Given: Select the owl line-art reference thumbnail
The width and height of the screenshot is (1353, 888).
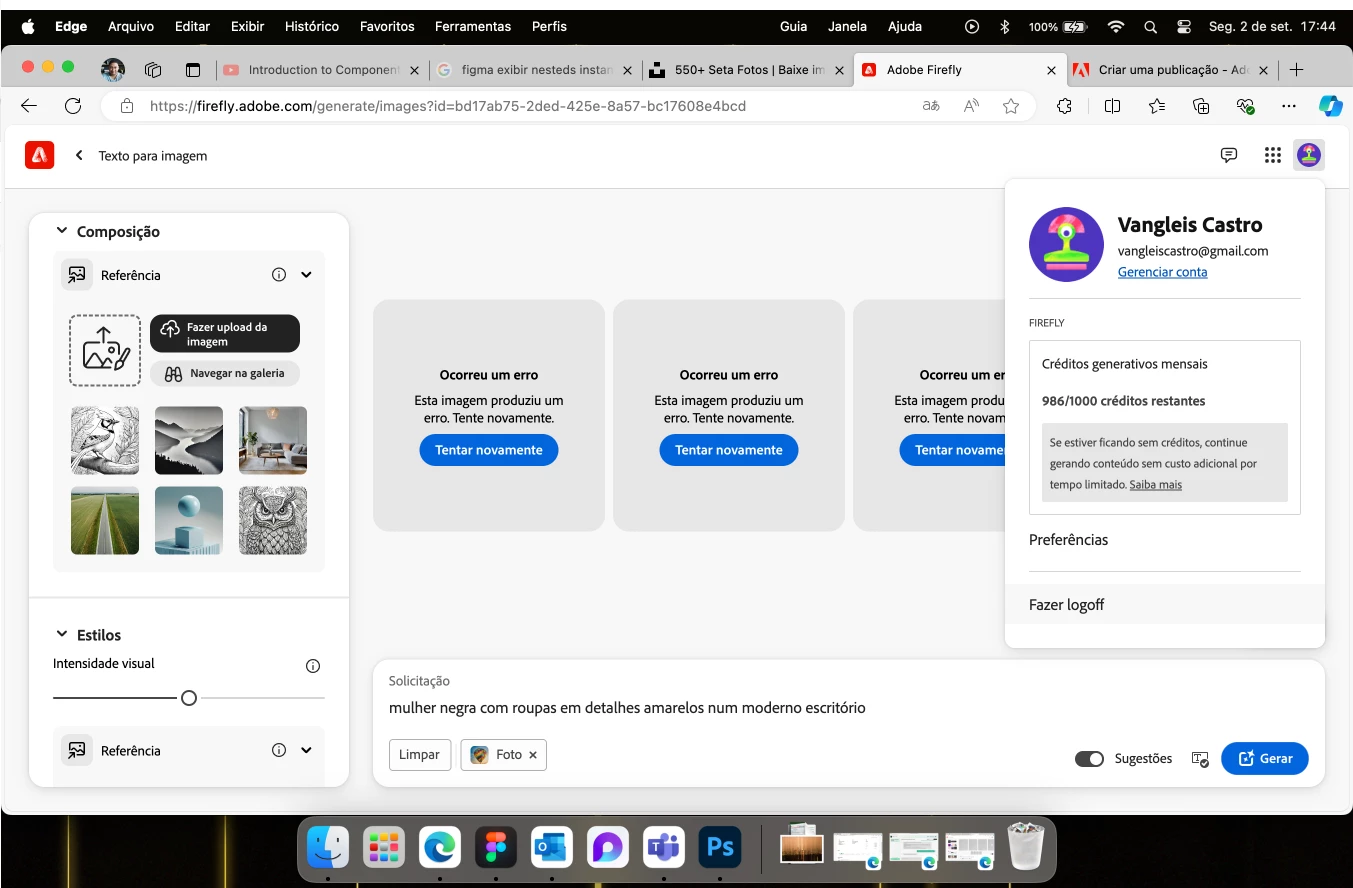Looking at the screenshot, I should [273, 520].
